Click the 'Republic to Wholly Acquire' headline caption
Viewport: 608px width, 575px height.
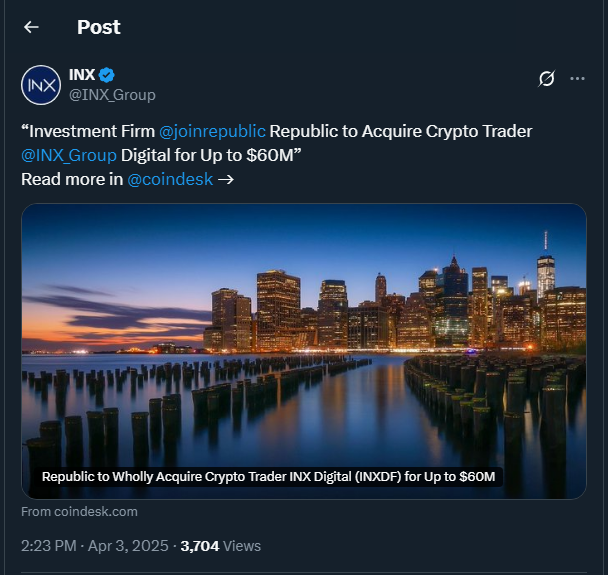(268, 477)
